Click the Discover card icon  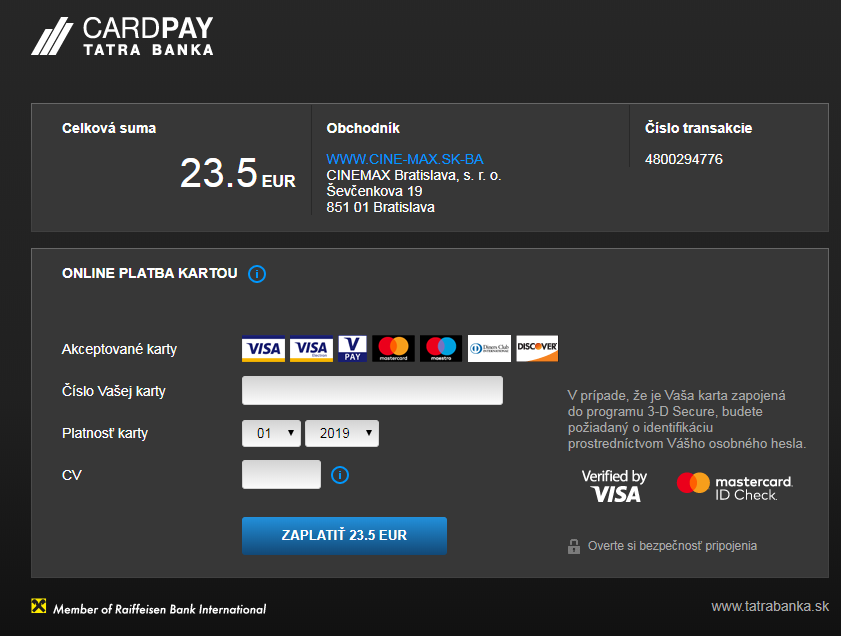point(537,348)
